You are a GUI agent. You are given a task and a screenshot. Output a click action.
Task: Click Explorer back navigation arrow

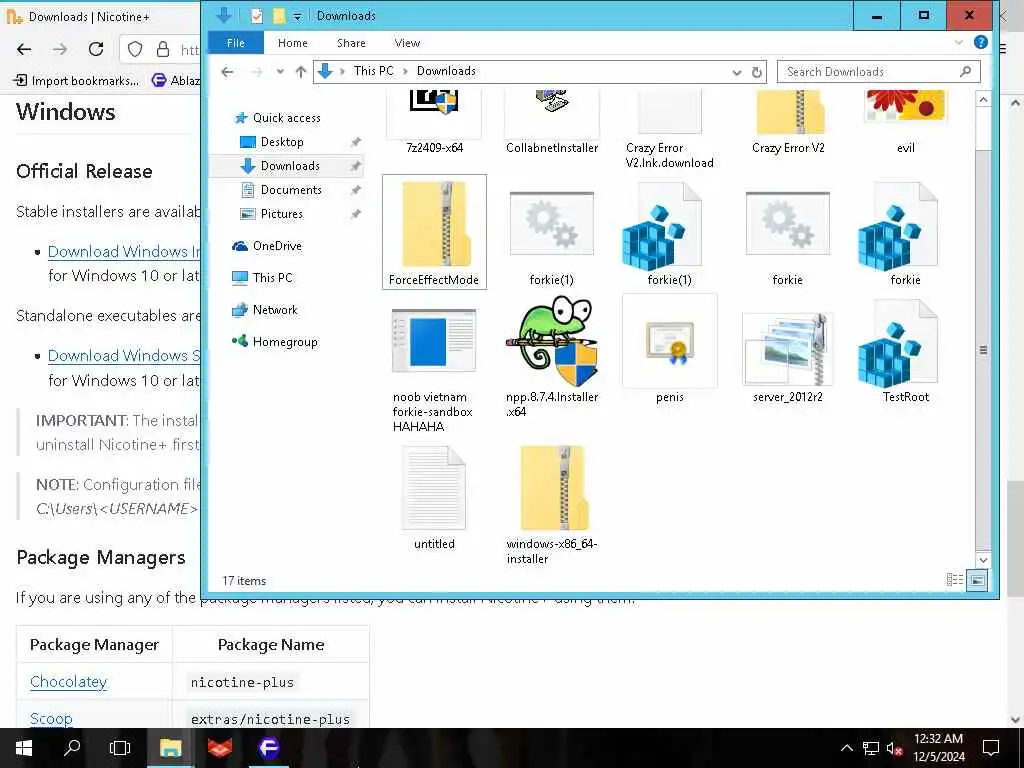pyautogui.click(x=227, y=72)
